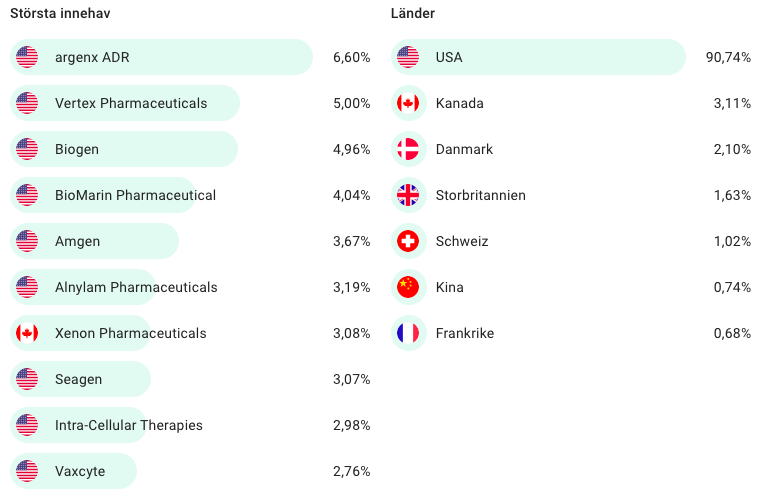
Task: Click the US flag beside Vaxcyte
Action: click(27, 471)
